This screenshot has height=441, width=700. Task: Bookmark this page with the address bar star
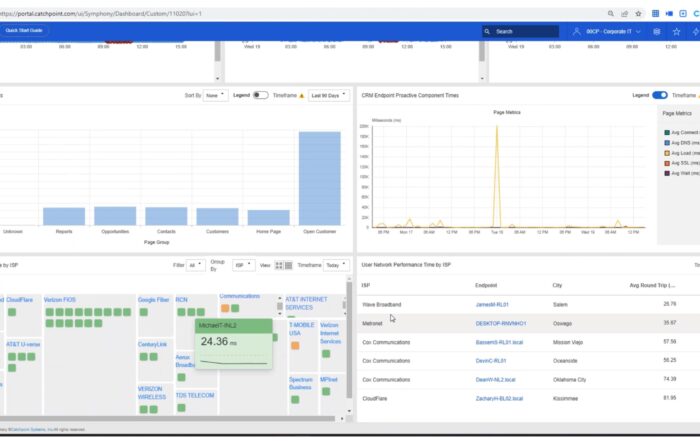coord(638,14)
